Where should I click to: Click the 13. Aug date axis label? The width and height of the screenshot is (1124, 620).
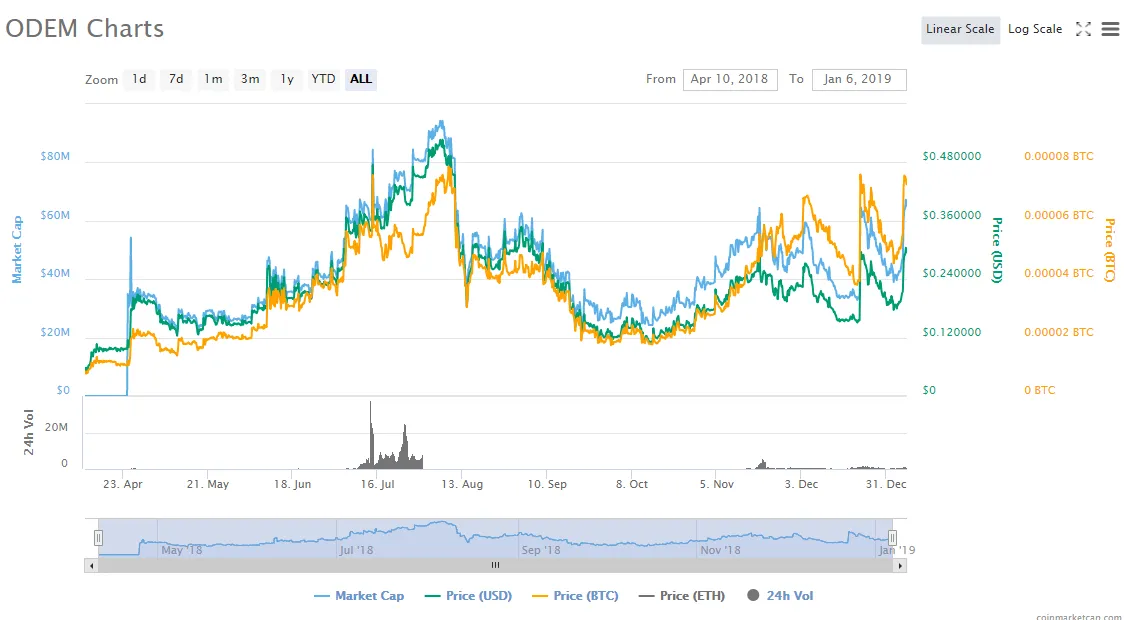click(x=462, y=485)
